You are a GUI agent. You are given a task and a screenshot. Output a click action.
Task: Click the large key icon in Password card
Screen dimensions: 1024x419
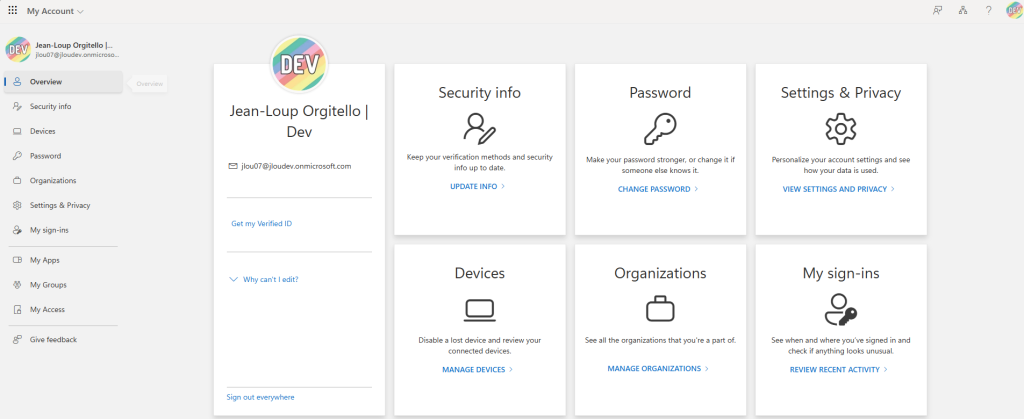coord(660,129)
